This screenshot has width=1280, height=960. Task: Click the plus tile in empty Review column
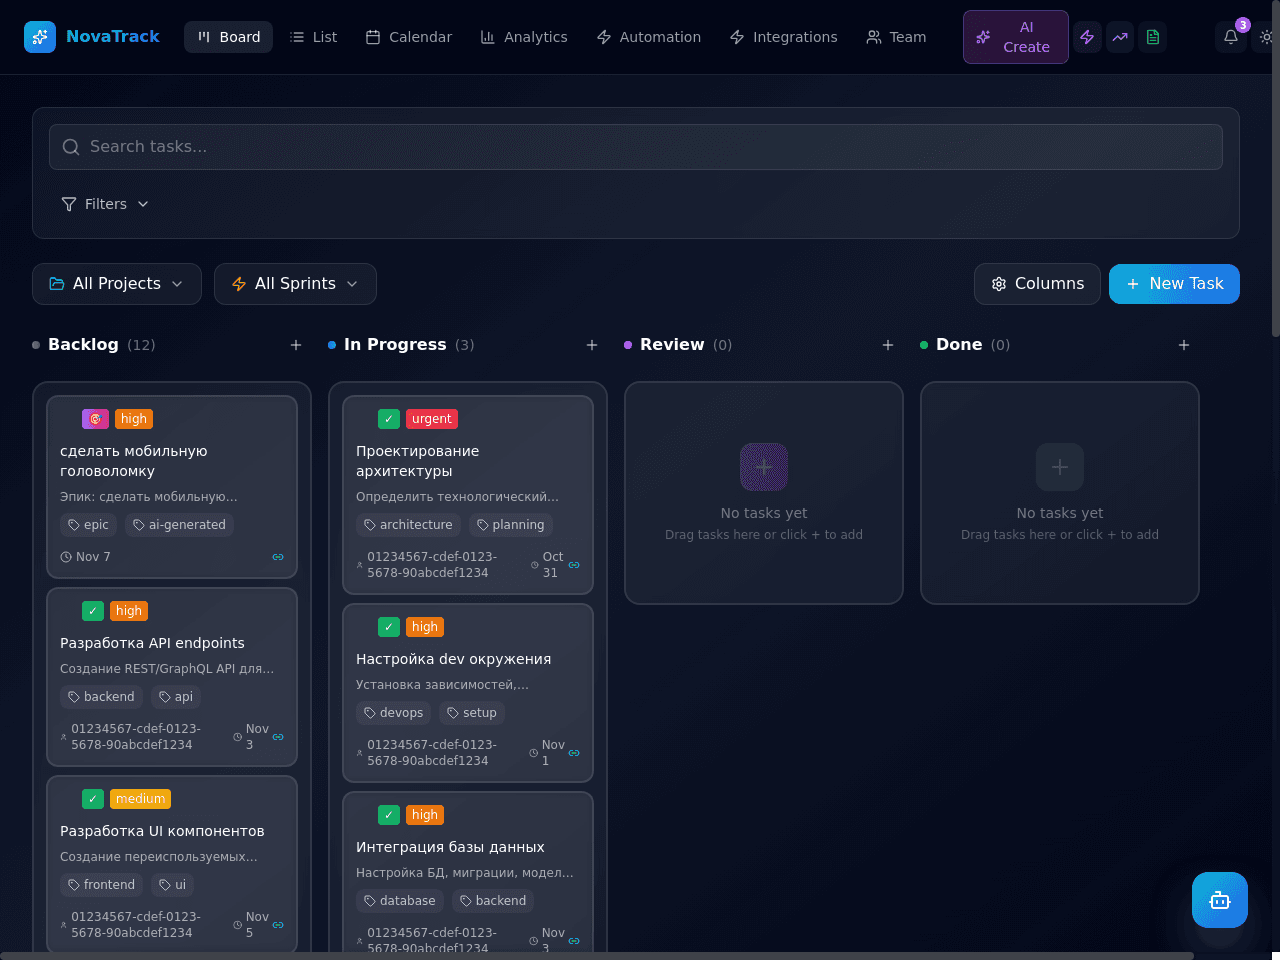tap(764, 467)
